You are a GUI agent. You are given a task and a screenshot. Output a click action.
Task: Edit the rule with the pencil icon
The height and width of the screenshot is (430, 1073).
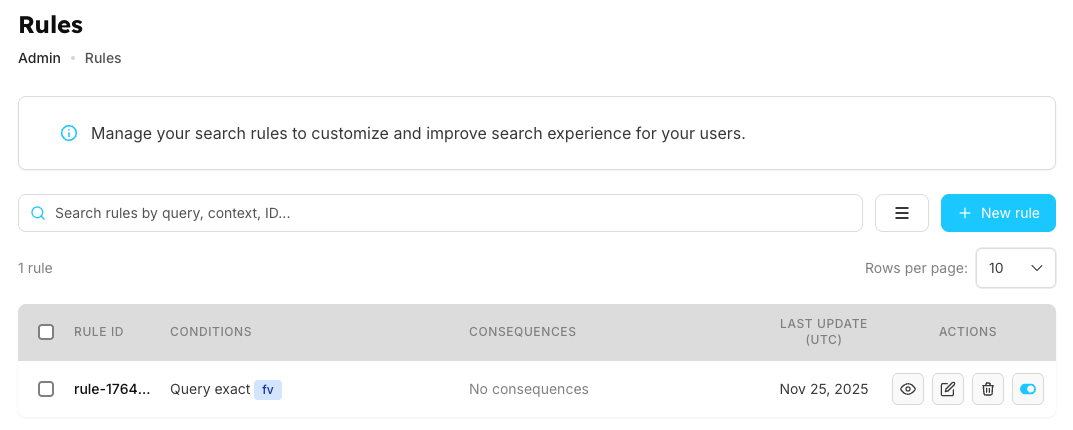pyautogui.click(x=948, y=389)
